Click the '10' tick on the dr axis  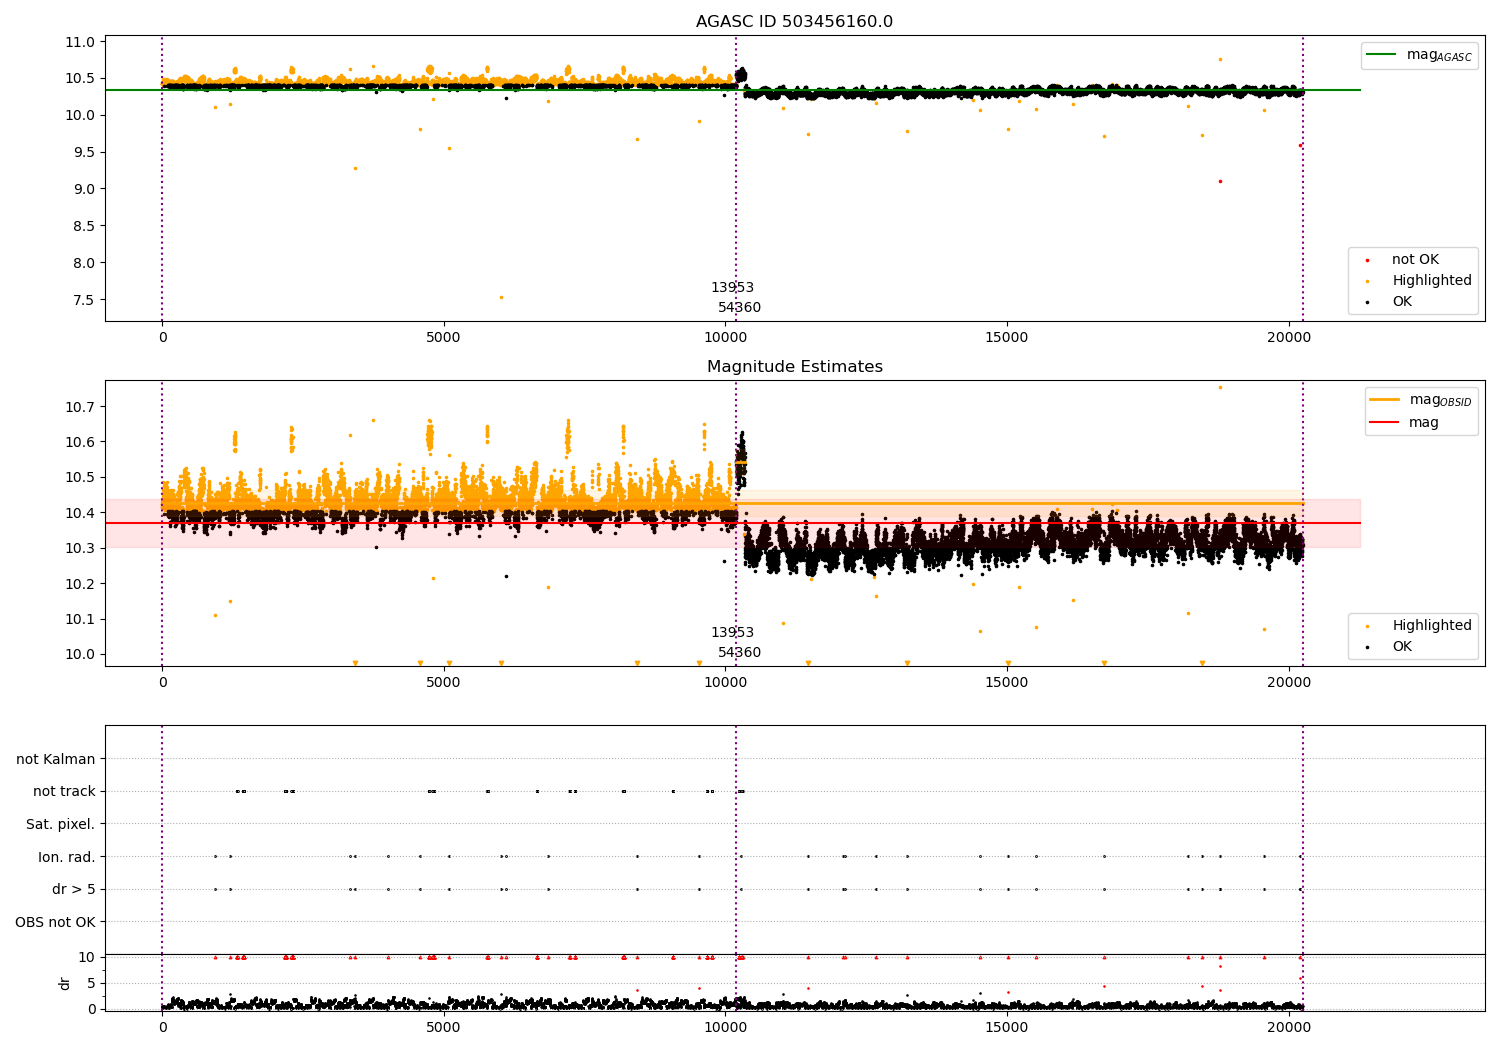[87, 957]
